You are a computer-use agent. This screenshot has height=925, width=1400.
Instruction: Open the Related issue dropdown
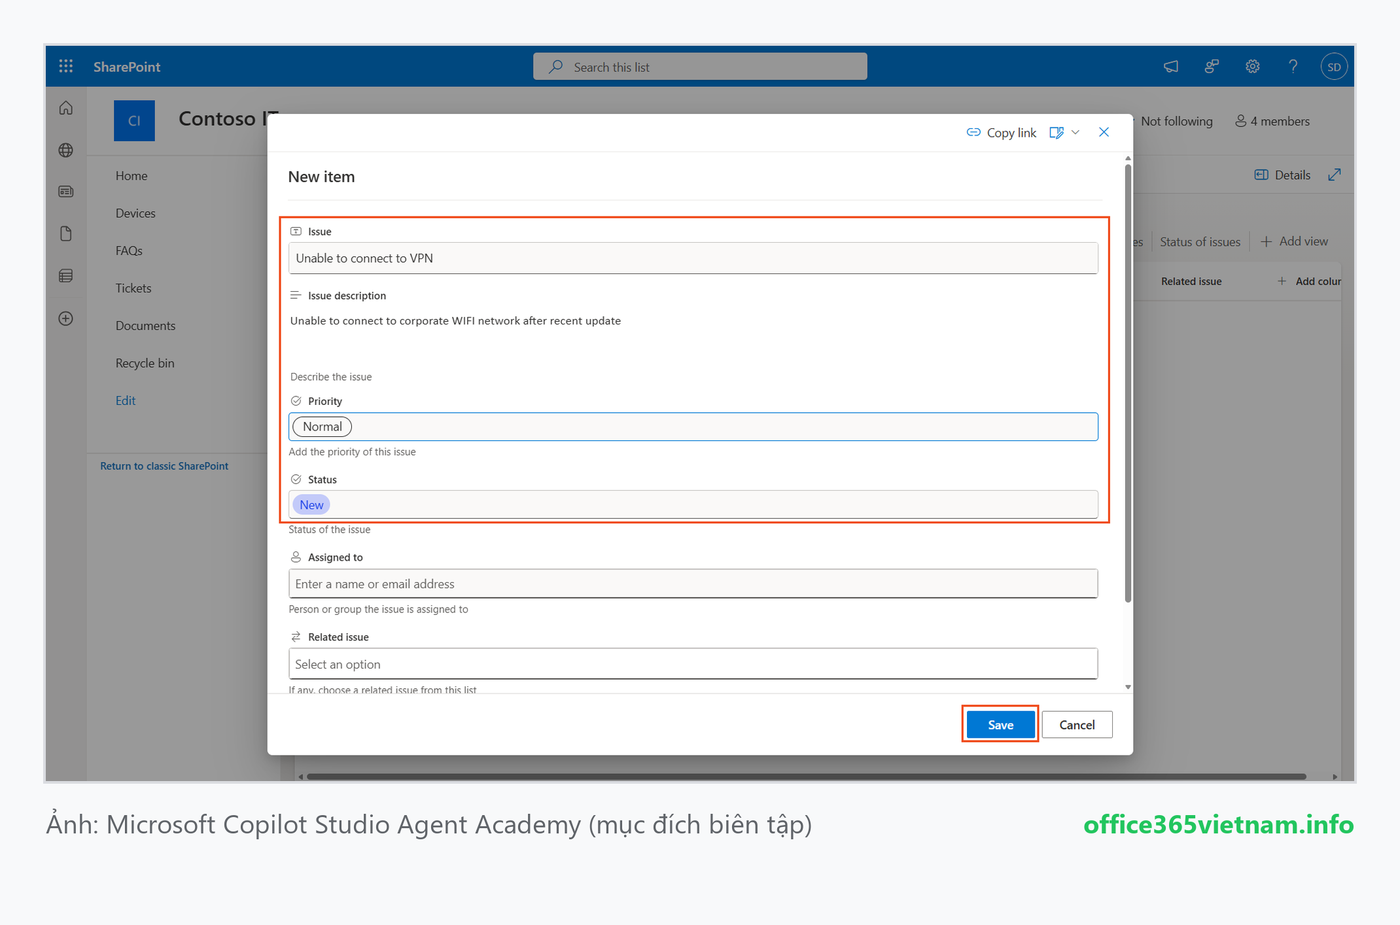click(x=693, y=664)
